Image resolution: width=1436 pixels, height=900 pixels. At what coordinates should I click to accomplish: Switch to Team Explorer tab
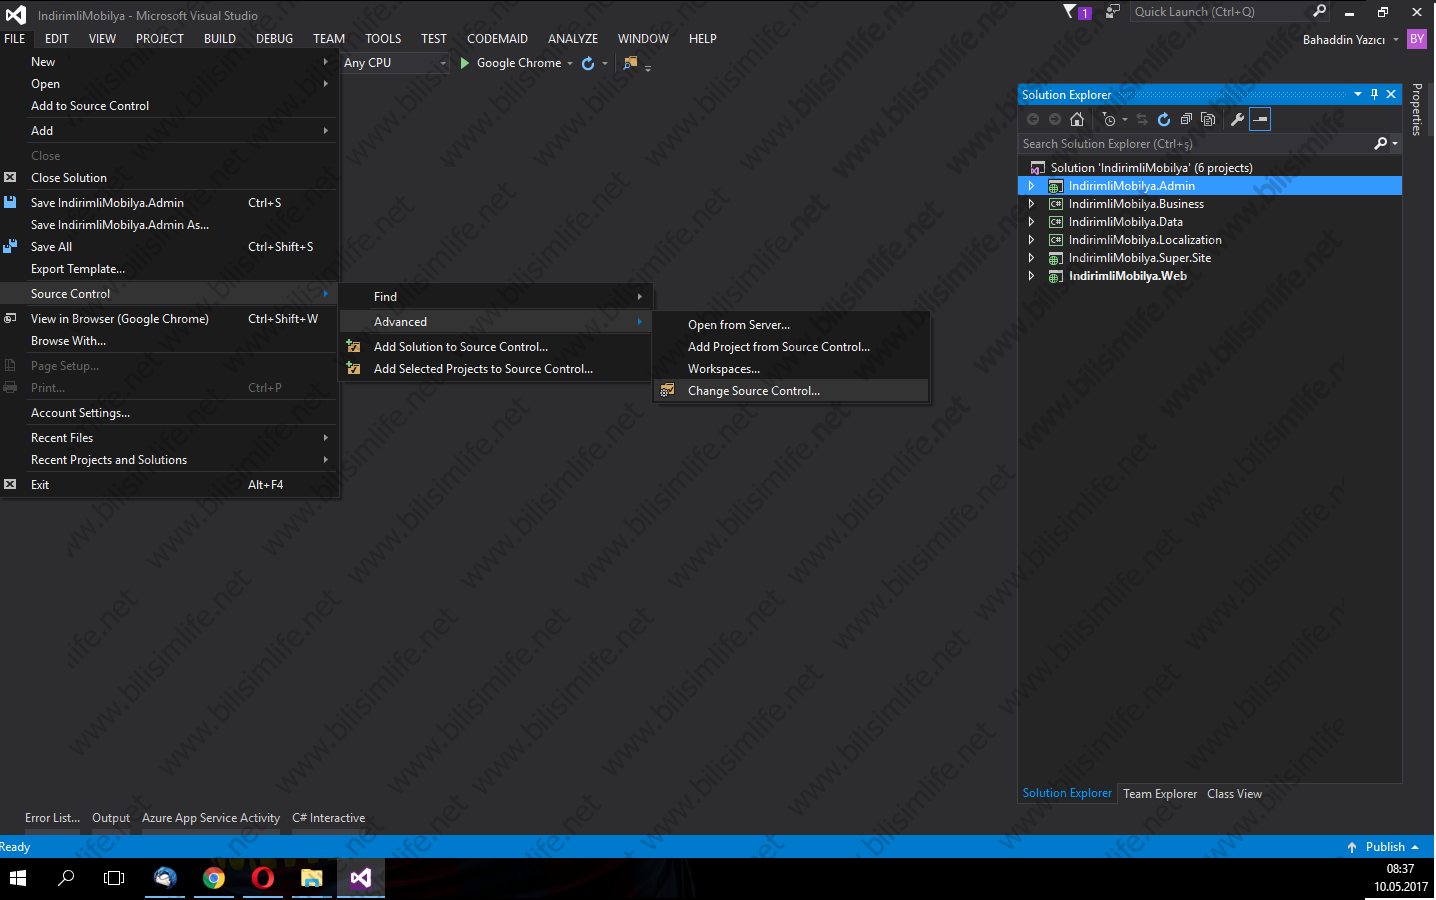tap(1159, 794)
